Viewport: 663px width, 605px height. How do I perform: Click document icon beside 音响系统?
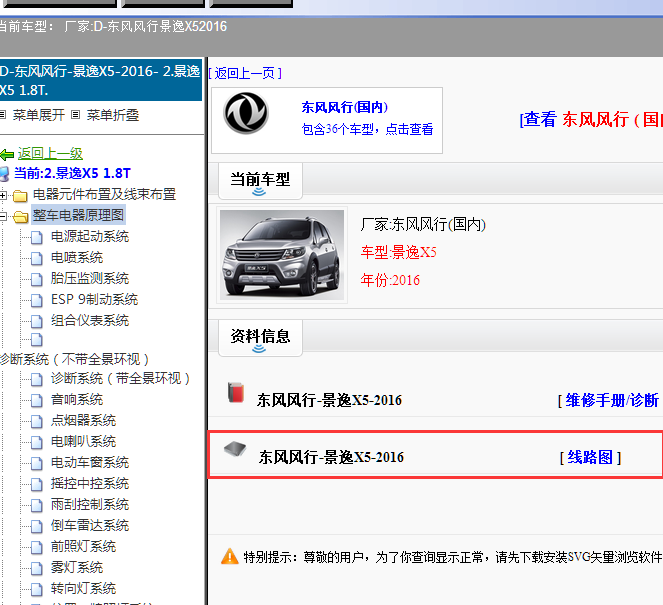click(x=37, y=400)
